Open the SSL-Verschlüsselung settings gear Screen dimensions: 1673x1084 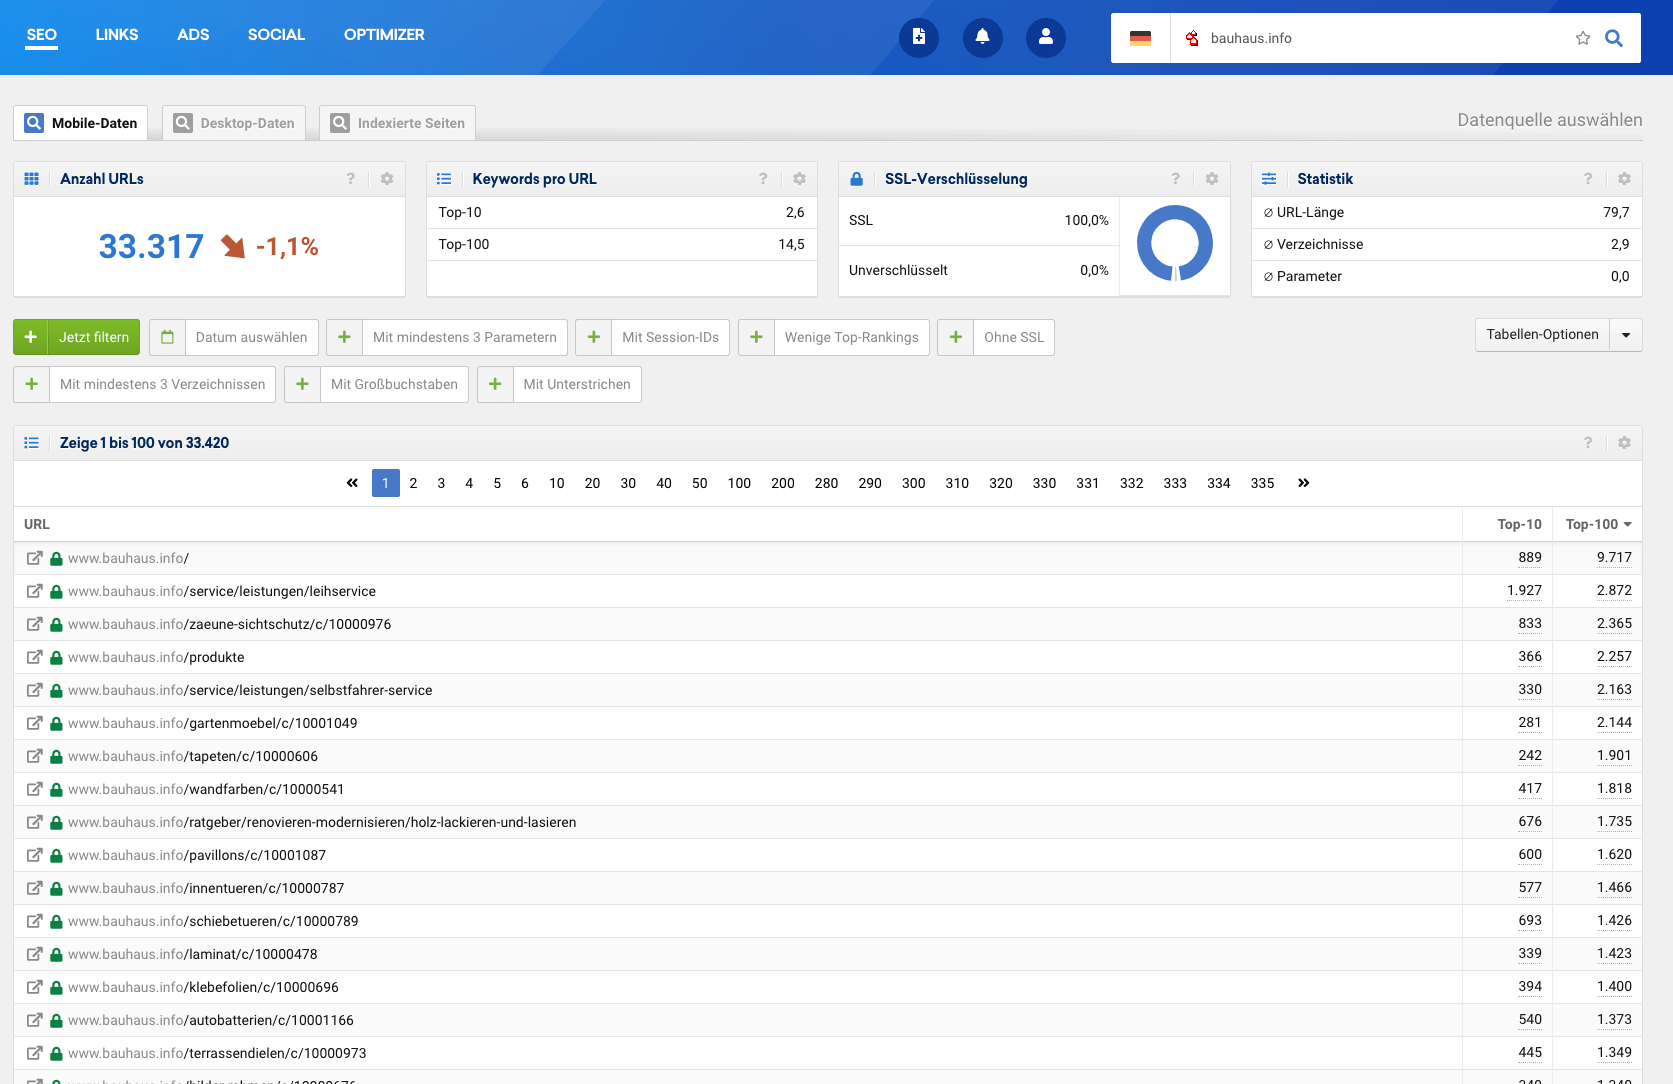coord(1212,179)
